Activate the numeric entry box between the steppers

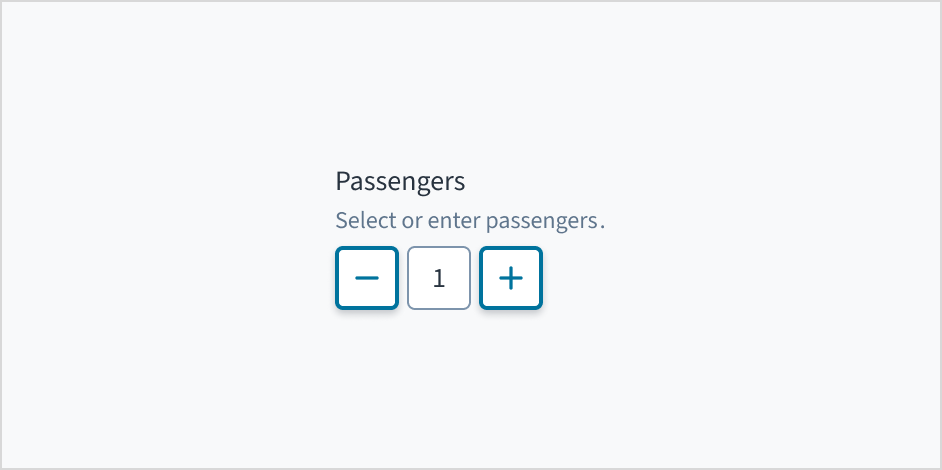coord(439,278)
